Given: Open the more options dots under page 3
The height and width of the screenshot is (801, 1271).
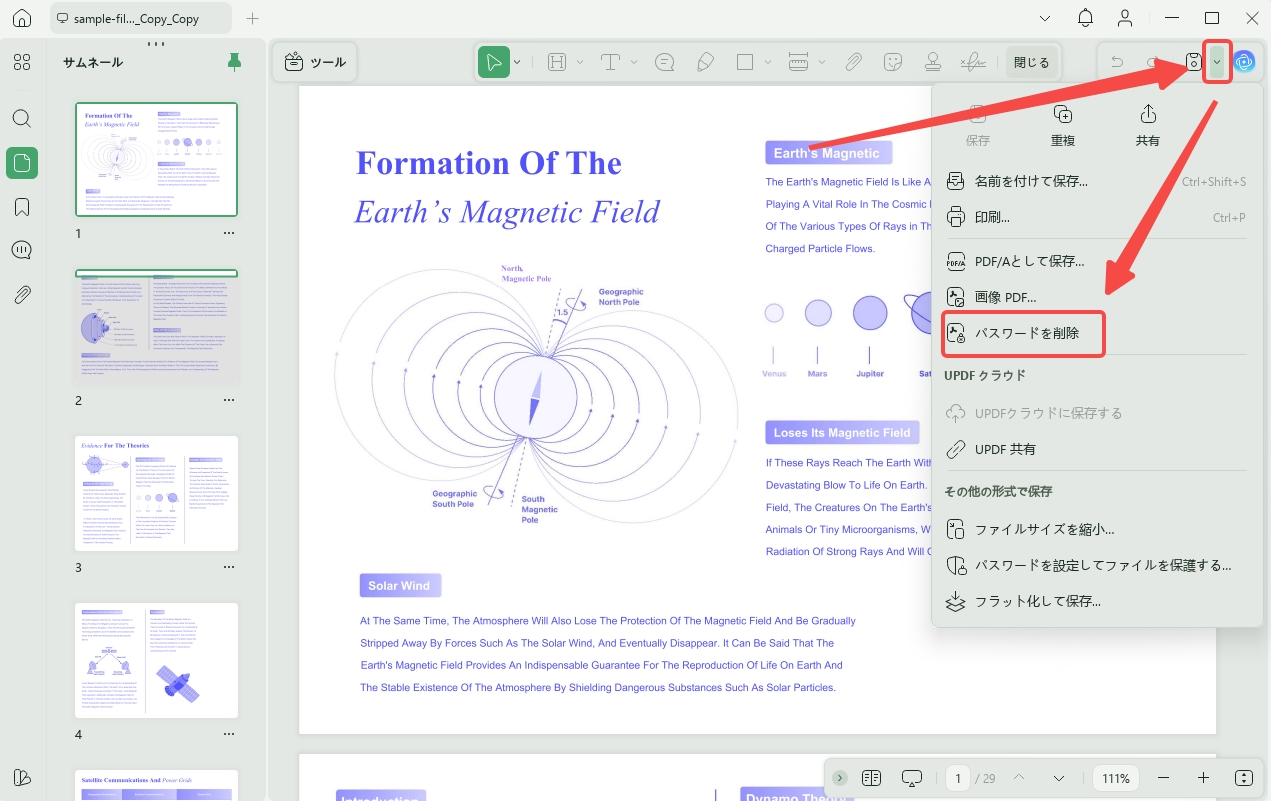Looking at the screenshot, I should click(x=229, y=567).
